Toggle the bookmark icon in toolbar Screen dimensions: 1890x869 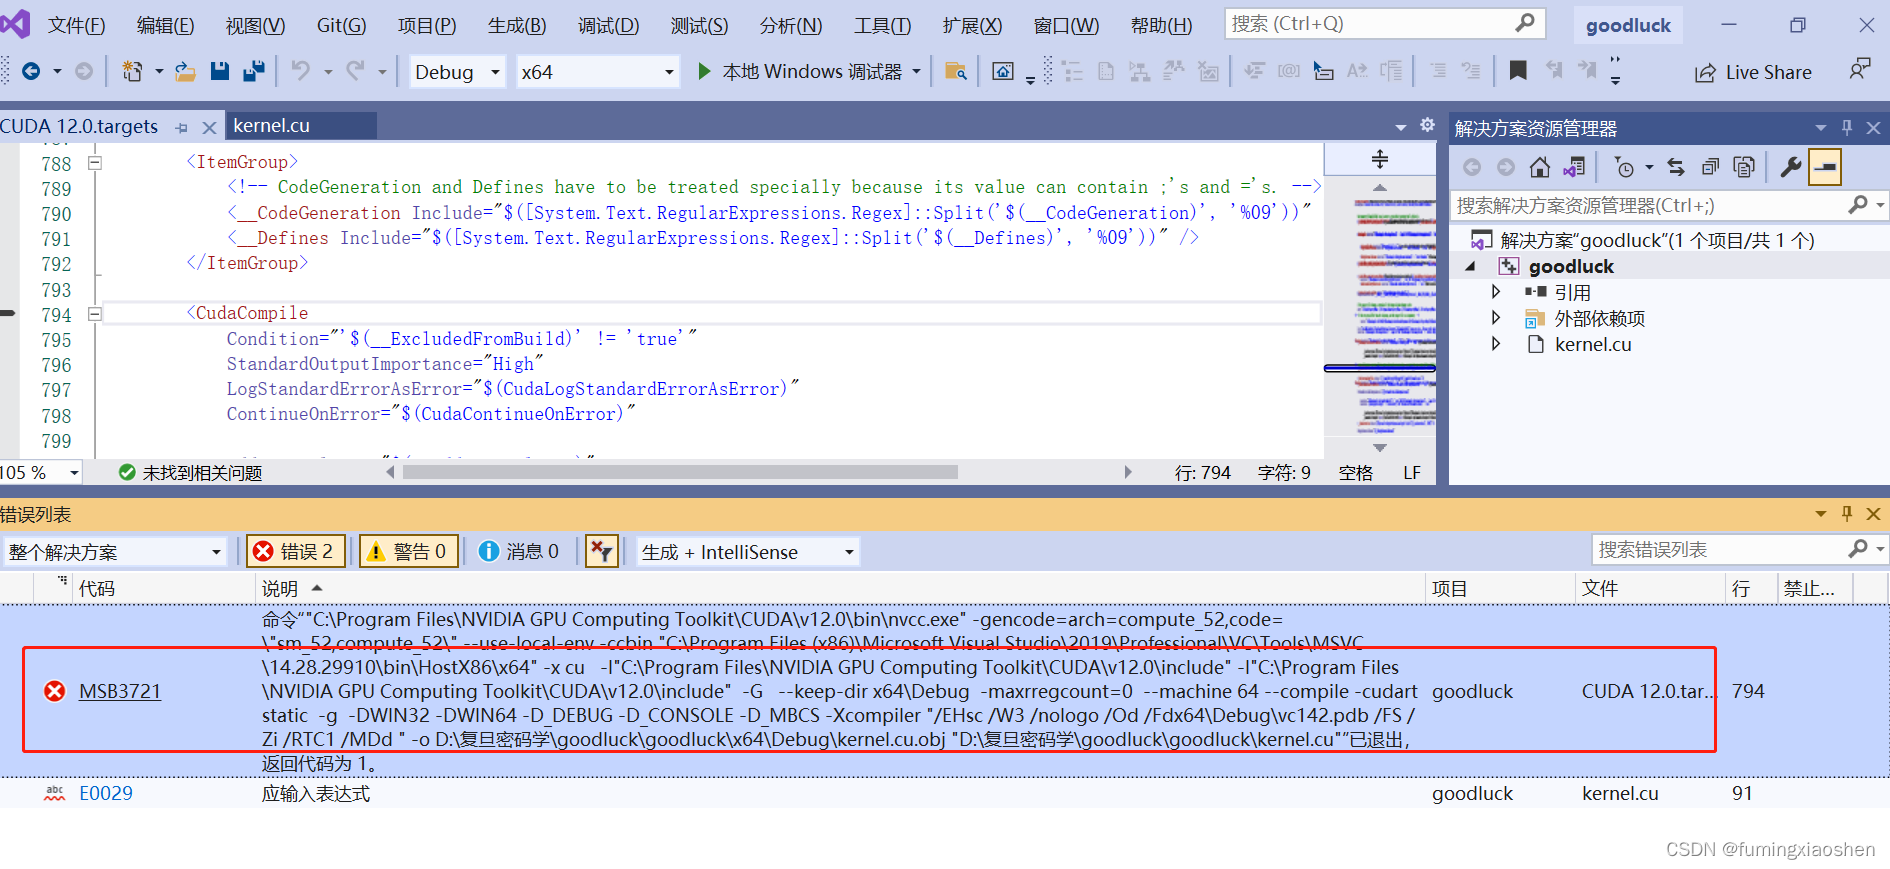click(x=1518, y=70)
